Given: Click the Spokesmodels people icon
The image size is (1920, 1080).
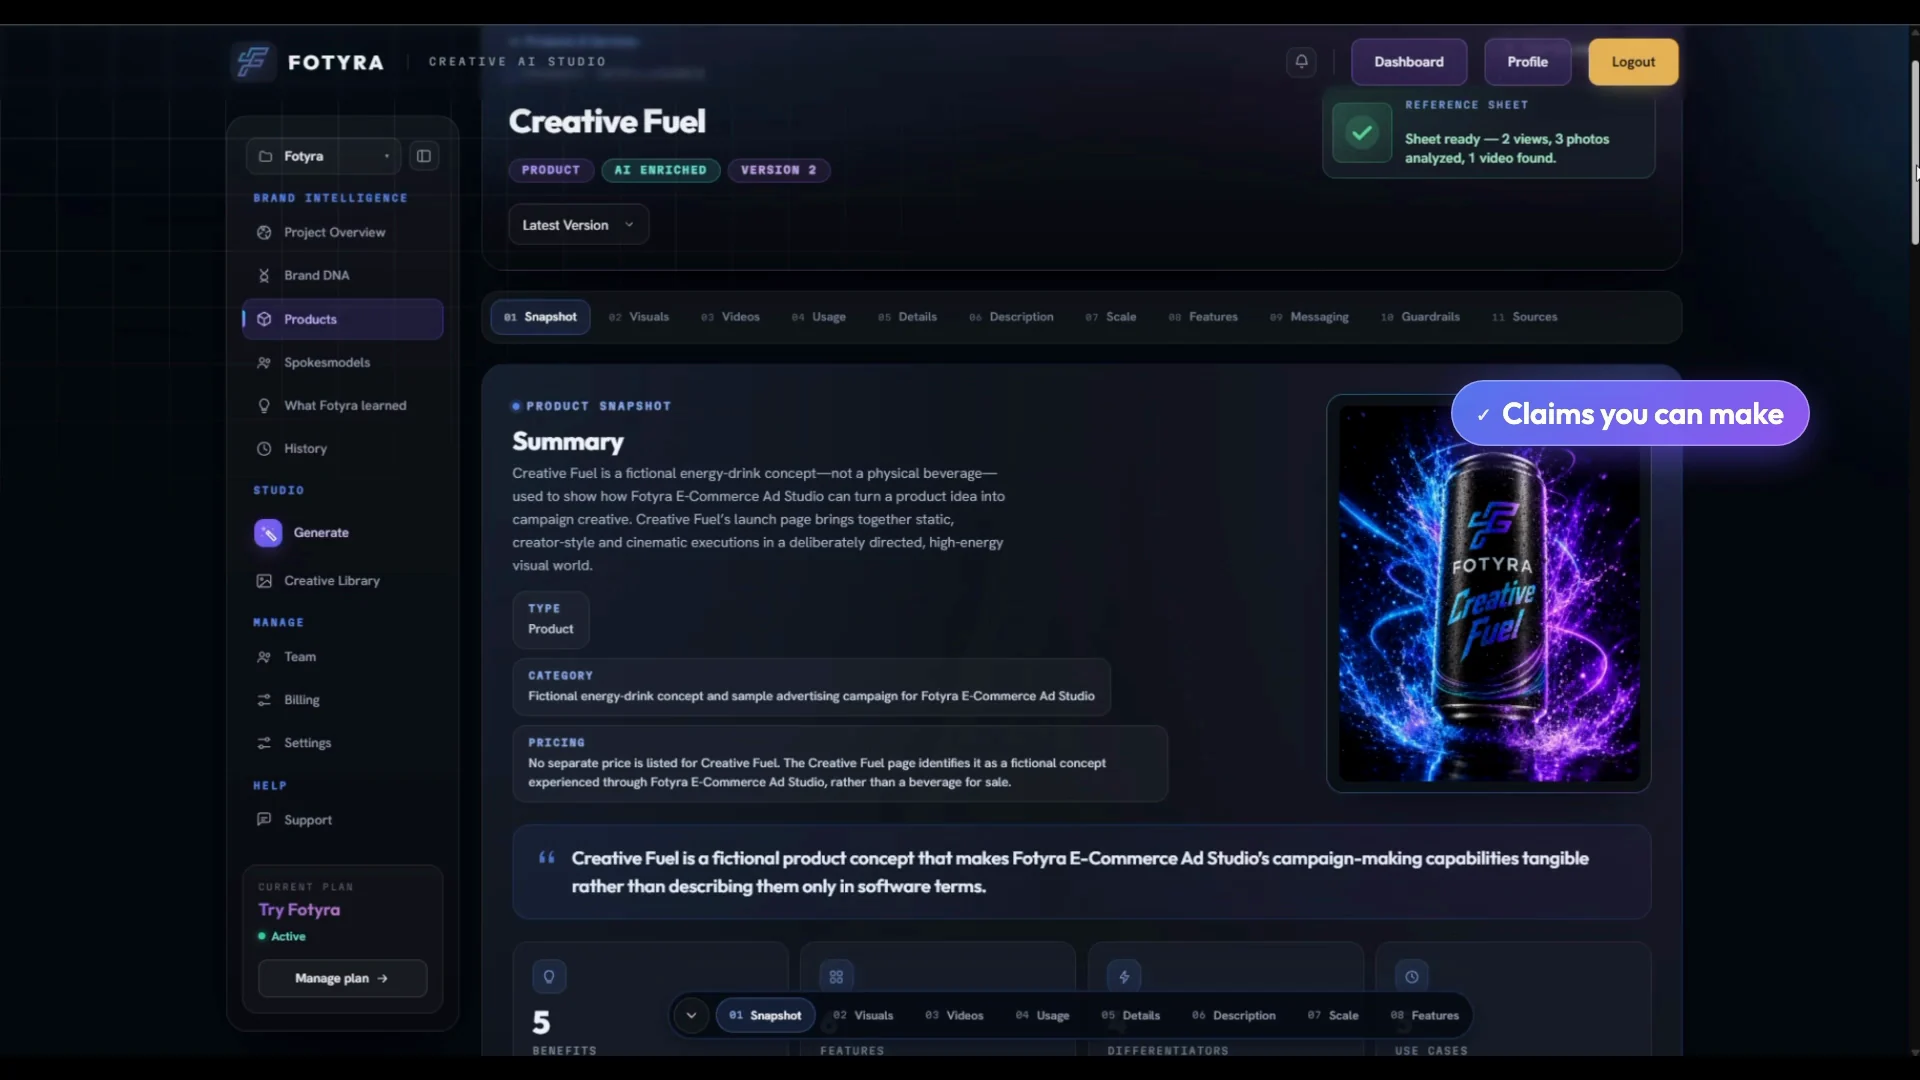Looking at the screenshot, I should tap(264, 362).
